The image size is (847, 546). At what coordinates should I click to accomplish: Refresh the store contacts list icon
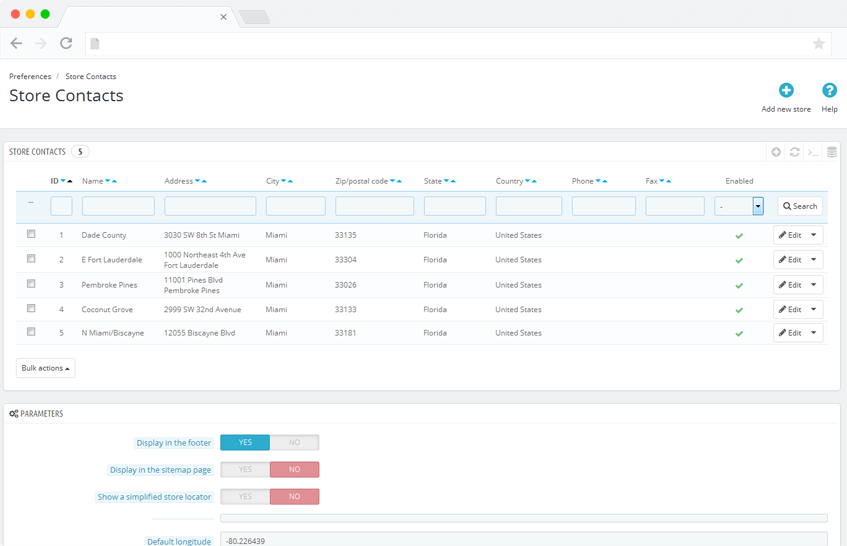795,152
